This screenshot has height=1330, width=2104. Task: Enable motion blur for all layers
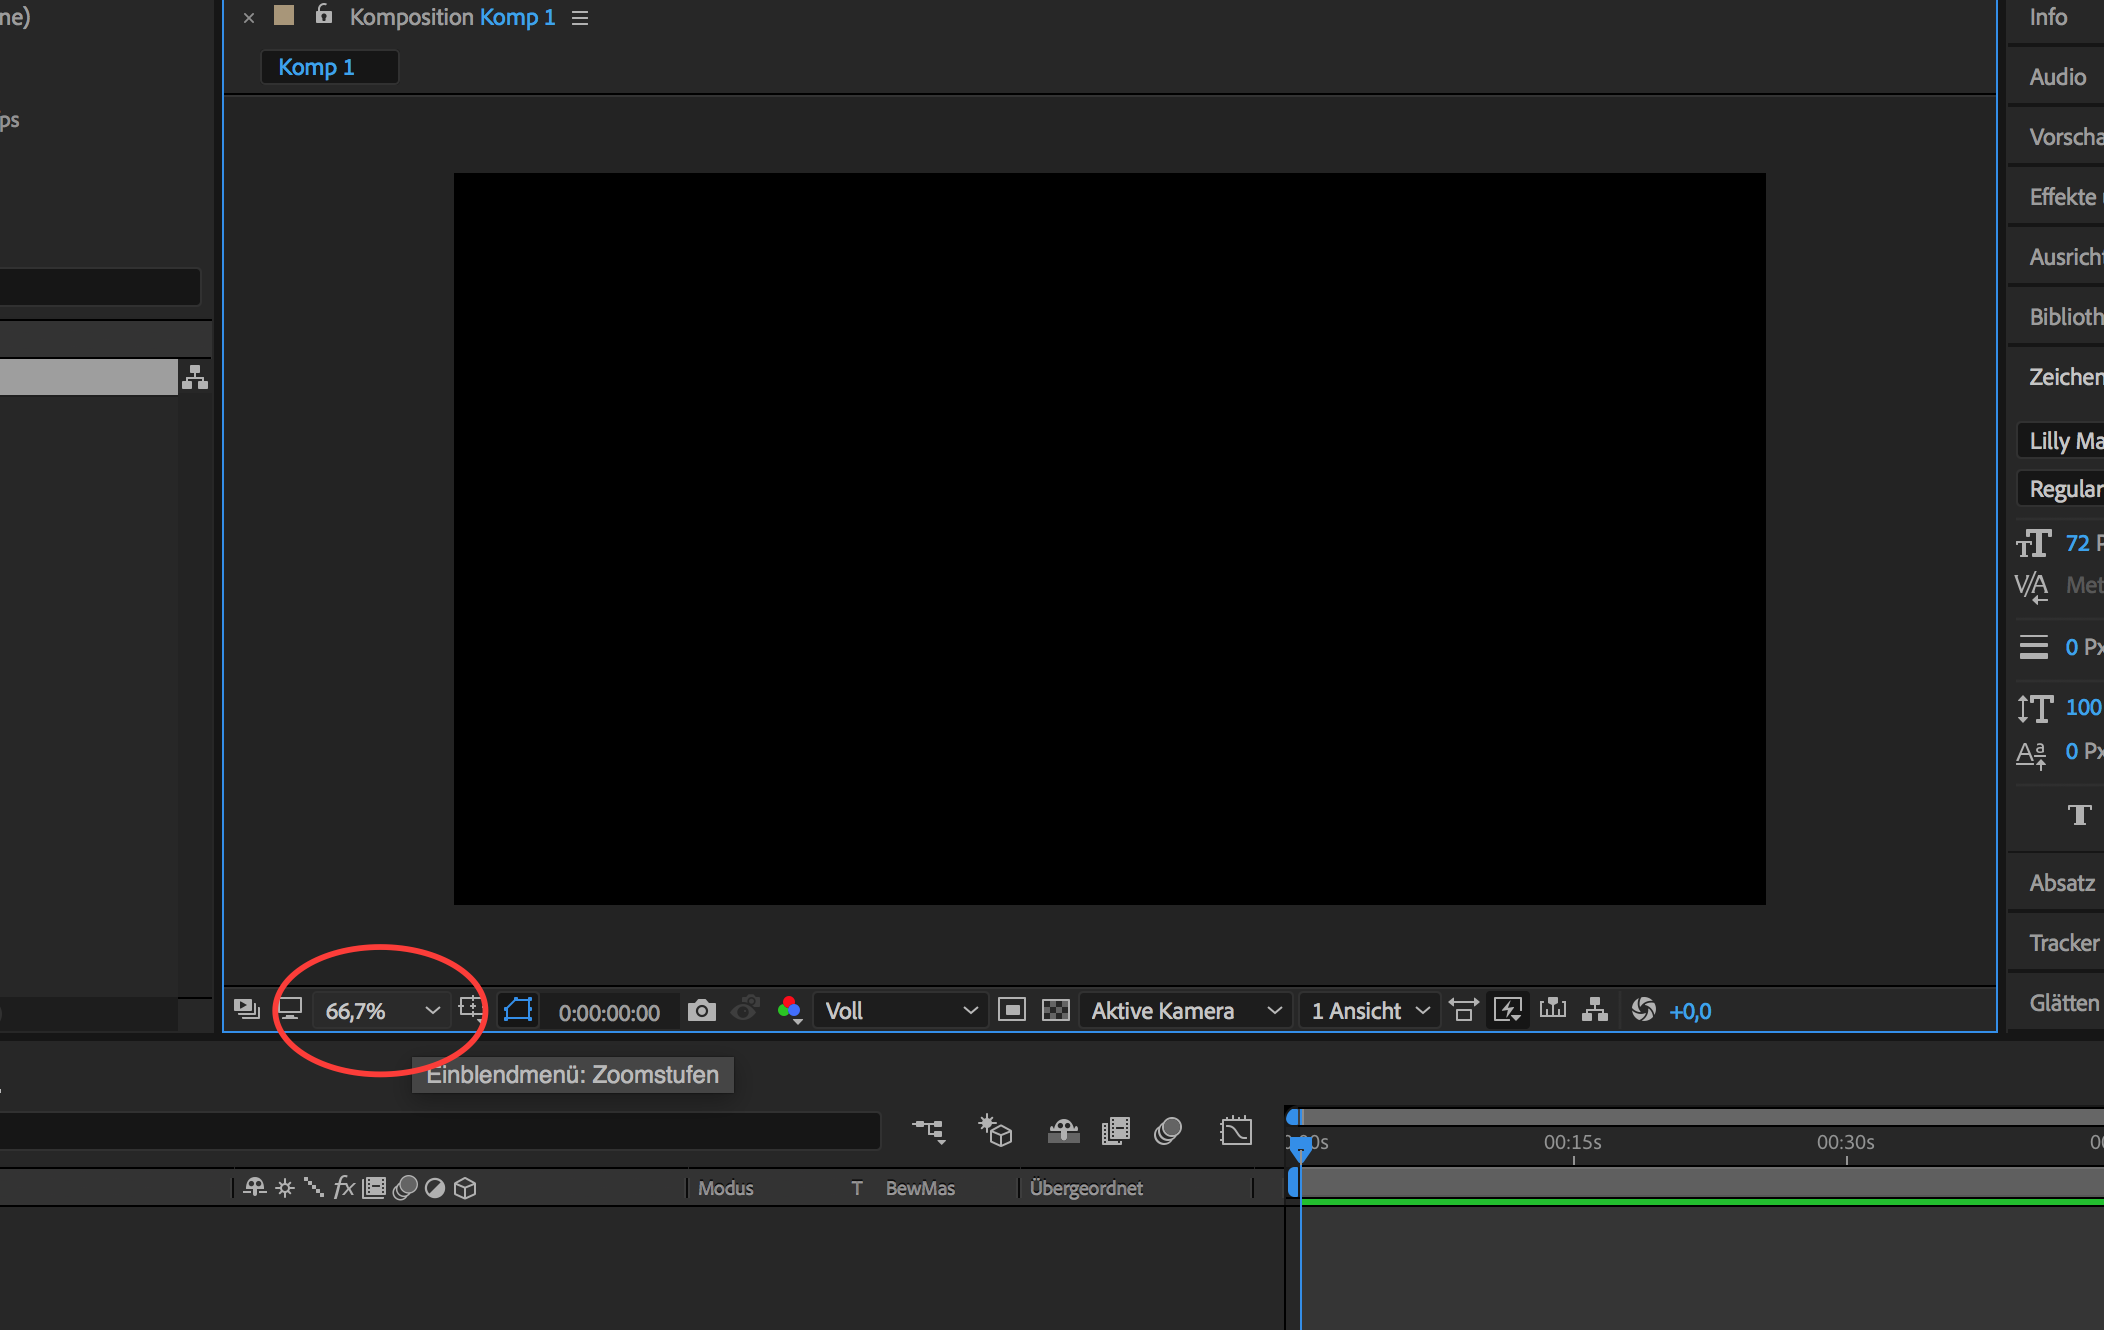1168,1131
